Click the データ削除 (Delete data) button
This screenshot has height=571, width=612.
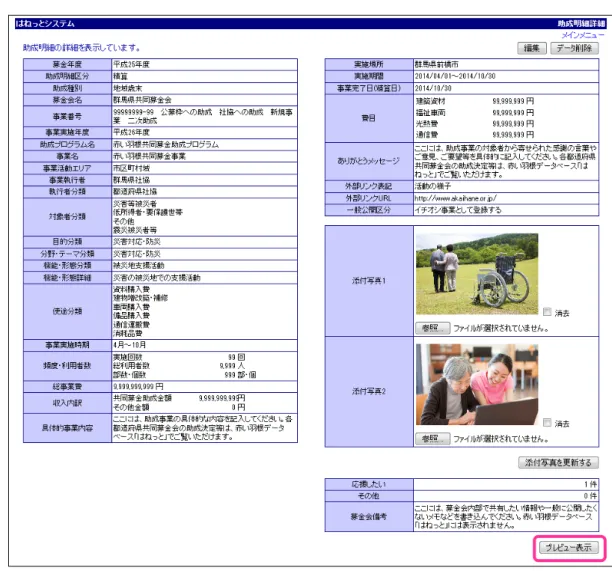(574, 48)
